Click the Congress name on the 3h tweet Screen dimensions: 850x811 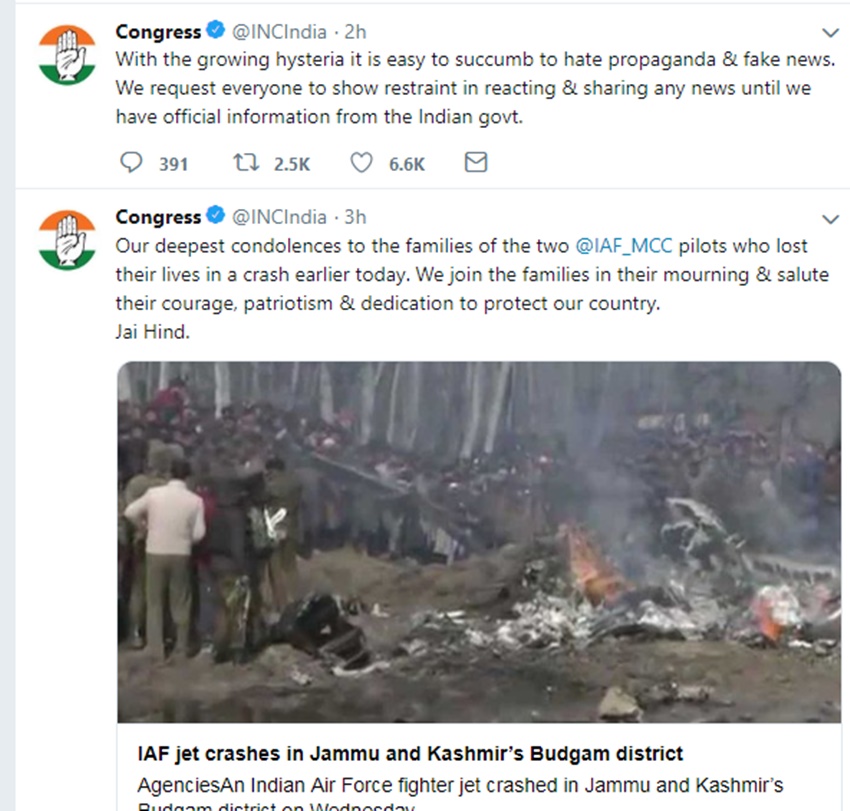158,217
